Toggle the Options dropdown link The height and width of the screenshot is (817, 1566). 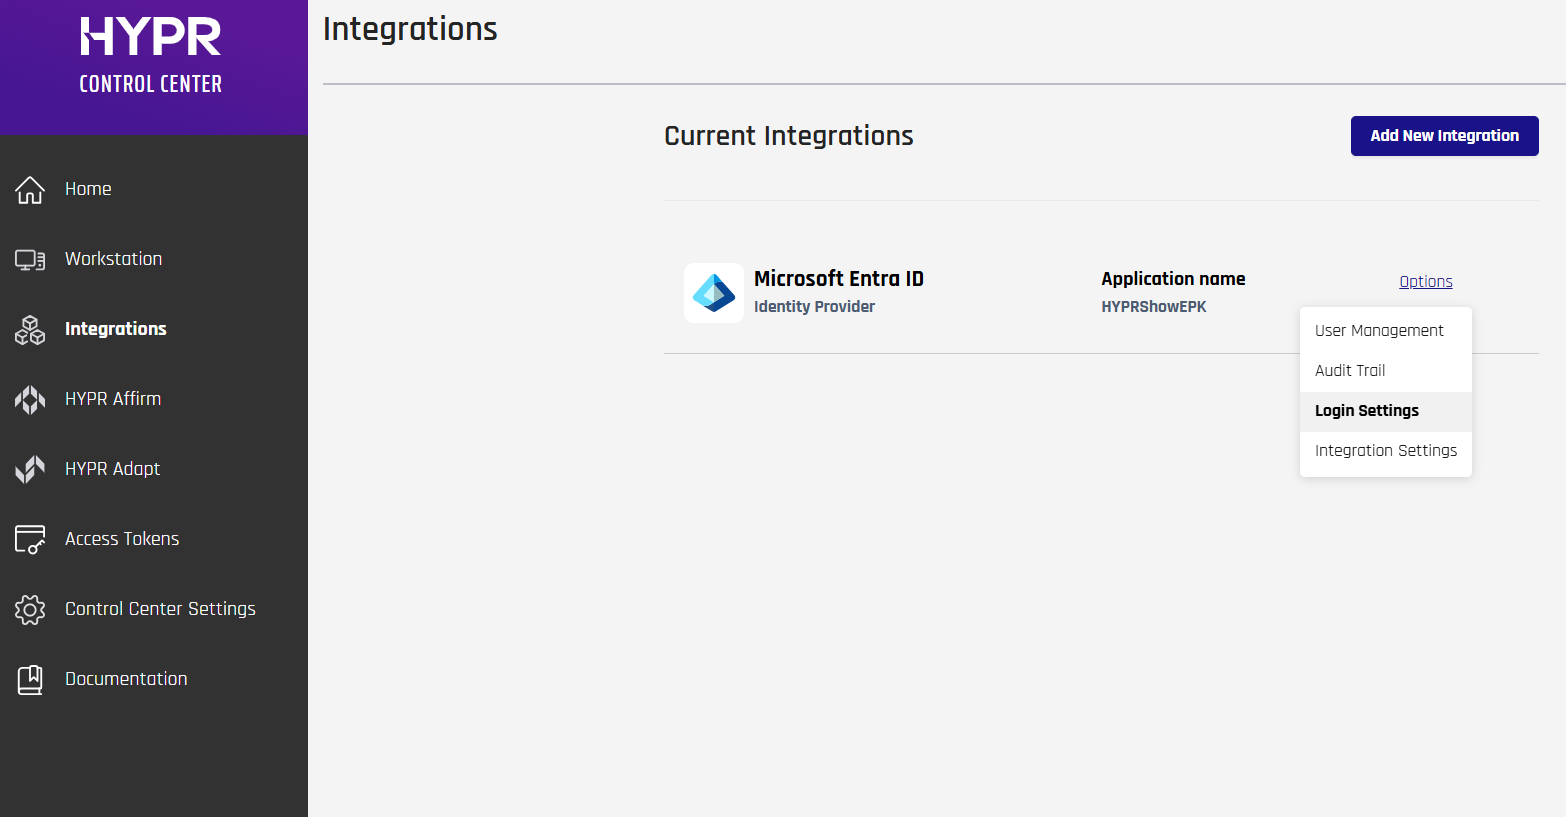point(1425,282)
